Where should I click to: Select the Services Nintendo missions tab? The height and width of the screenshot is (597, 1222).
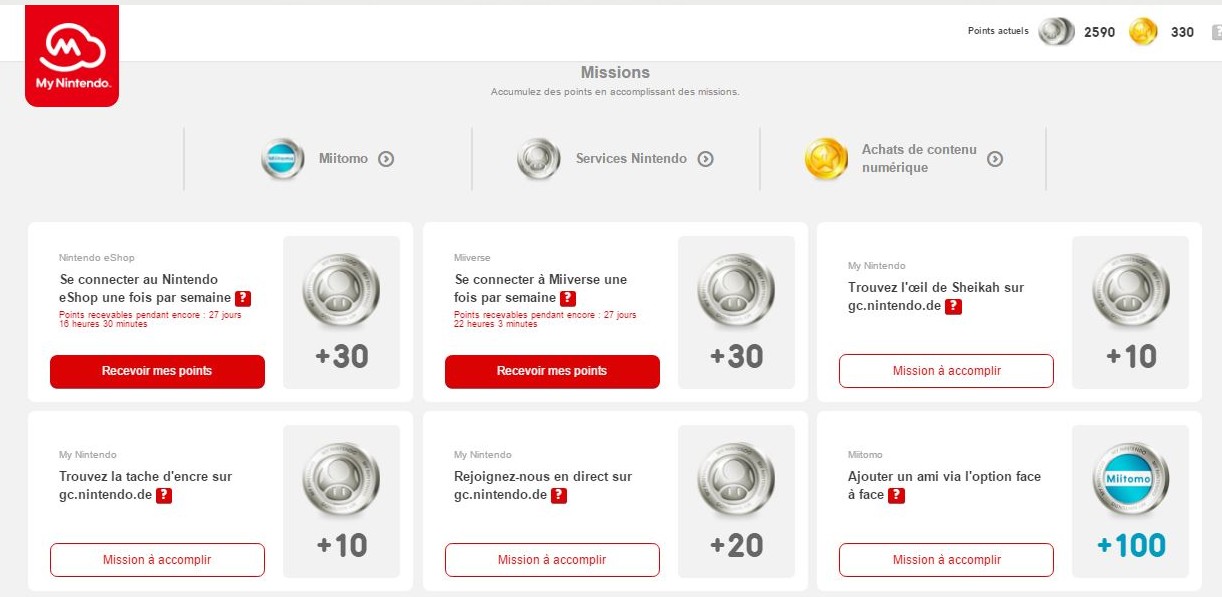[x=616, y=159]
